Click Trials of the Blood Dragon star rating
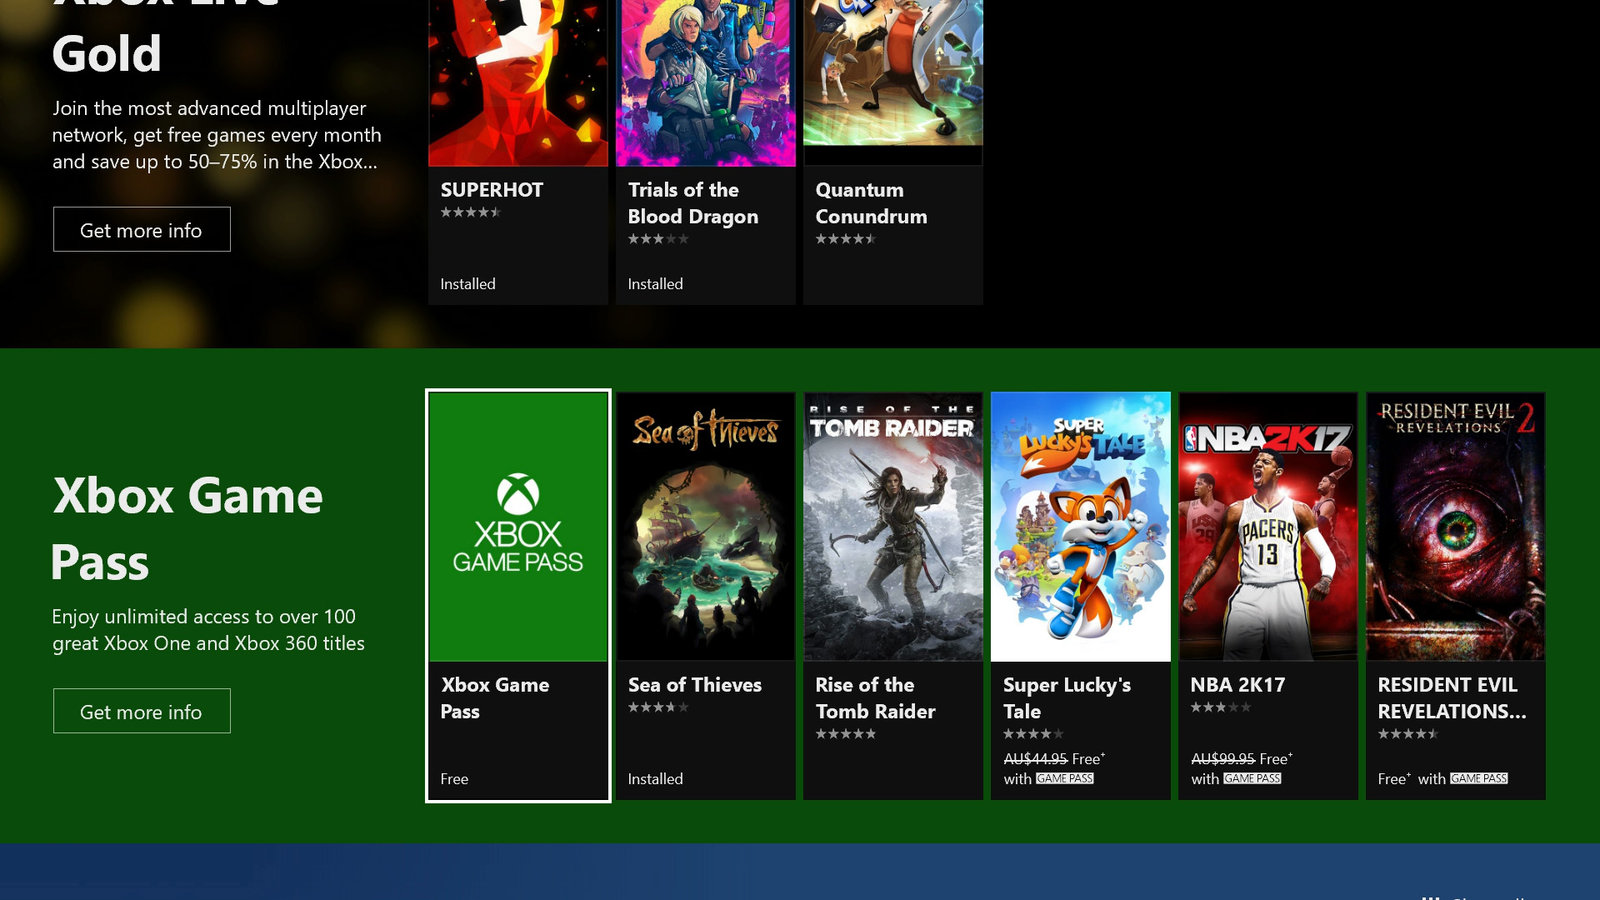Screen dimensions: 1600x900 coord(658,239)
